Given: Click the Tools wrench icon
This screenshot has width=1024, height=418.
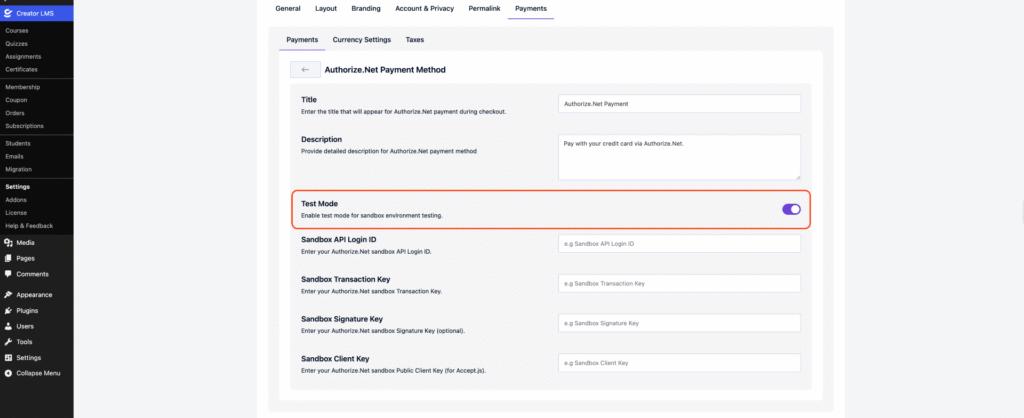Looking at the screenshot, I should (x=8, y=342).
